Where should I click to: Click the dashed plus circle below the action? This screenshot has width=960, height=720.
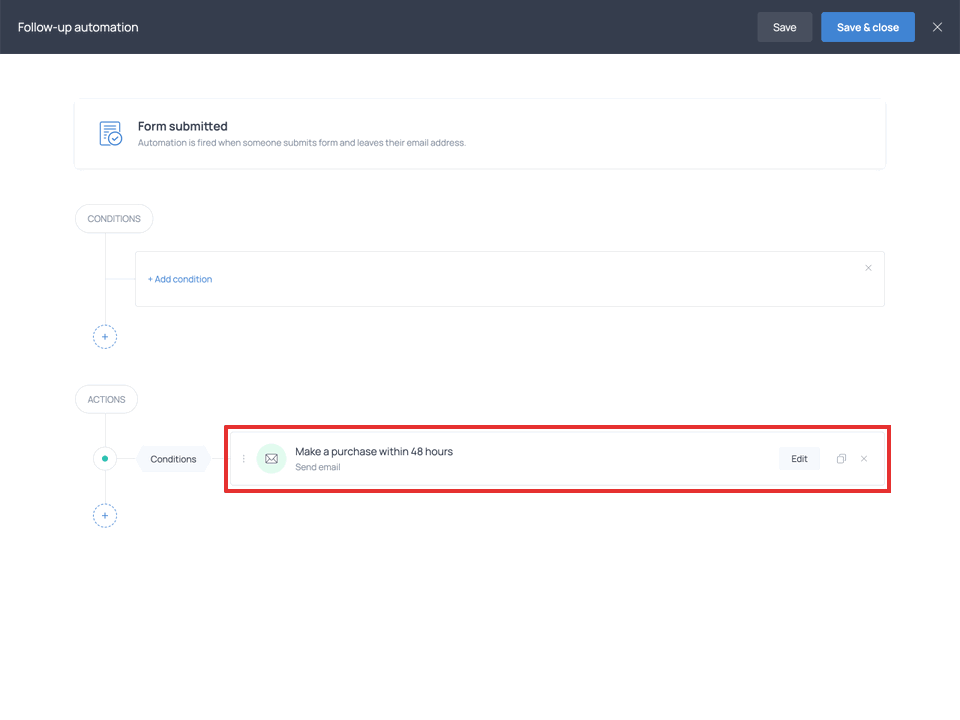pos(105,515)
